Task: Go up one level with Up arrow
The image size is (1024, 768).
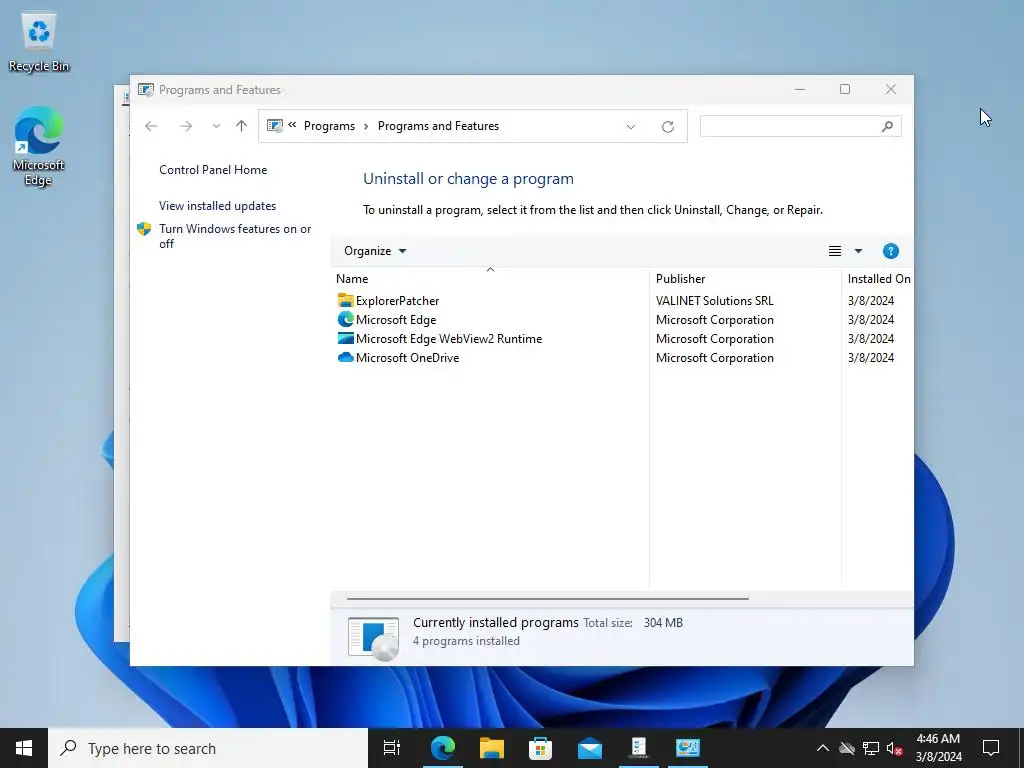Action: [x=242, y=126]
